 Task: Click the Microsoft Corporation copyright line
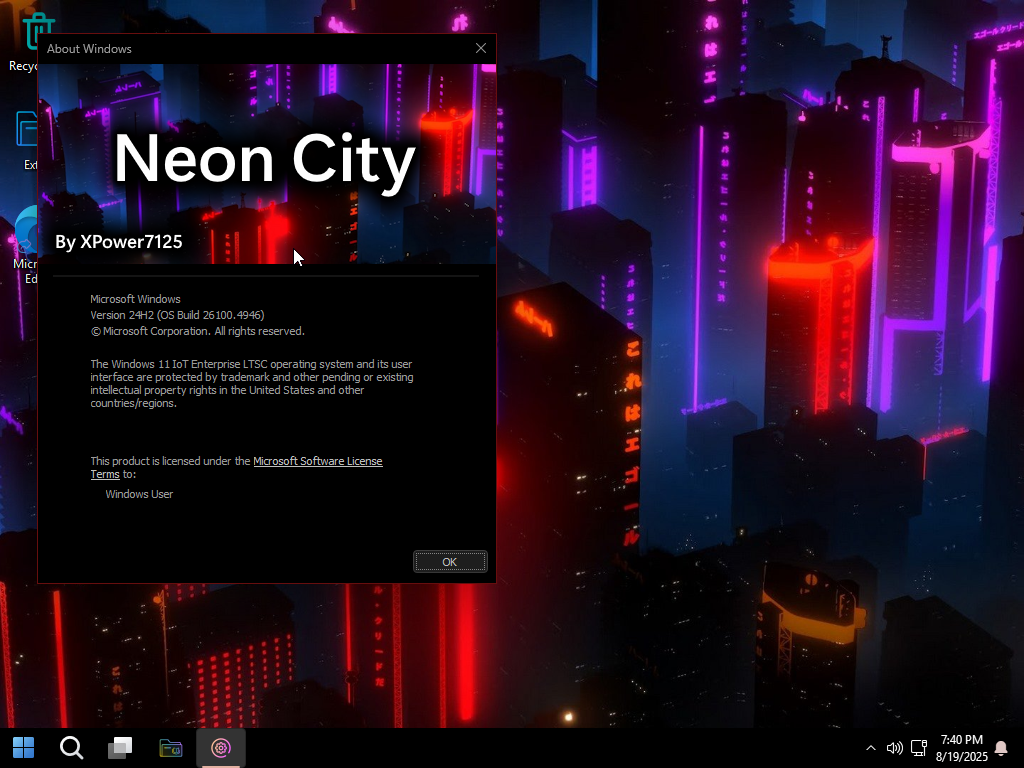(197, 331)
